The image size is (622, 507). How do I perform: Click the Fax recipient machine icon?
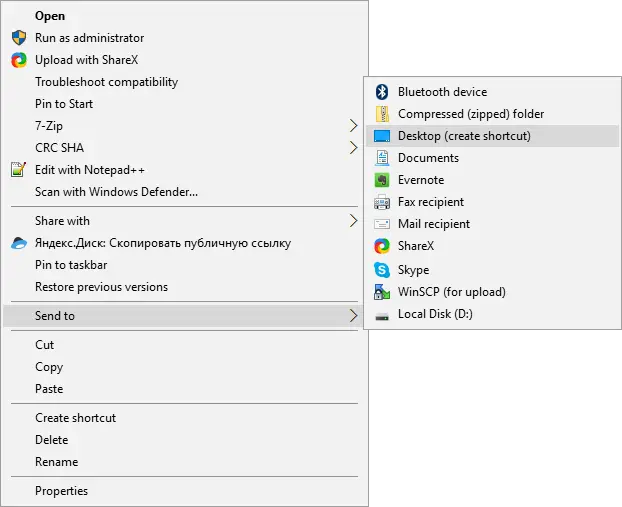pos(382,202)
